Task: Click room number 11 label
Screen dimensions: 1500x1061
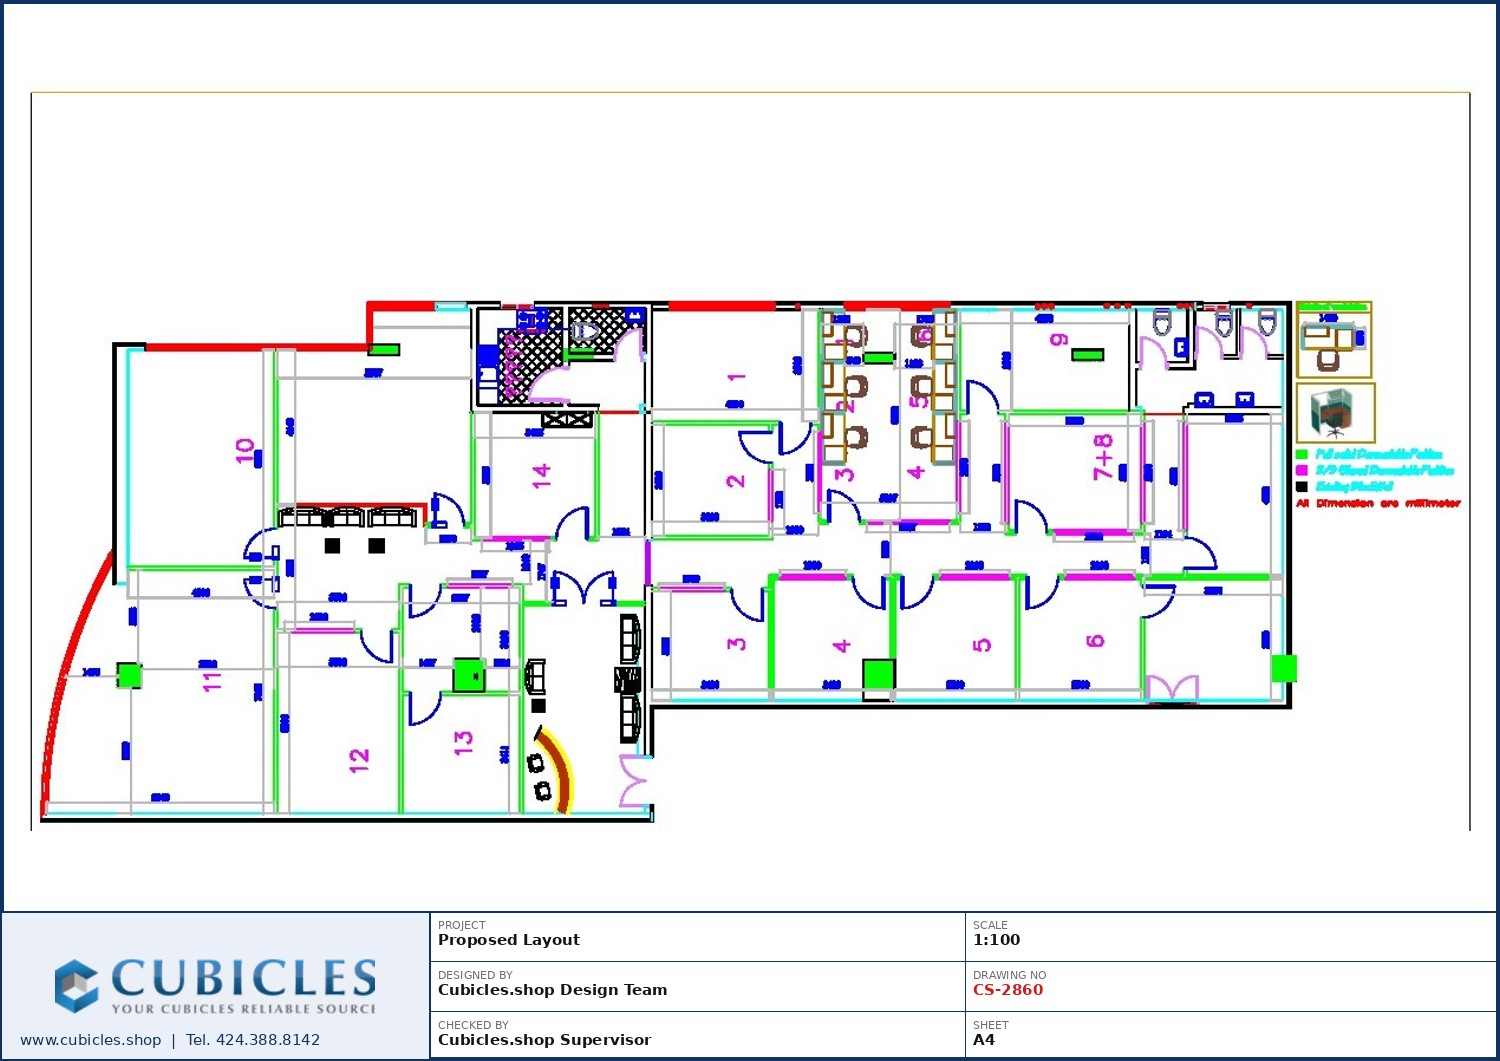Action: point(212,681)
